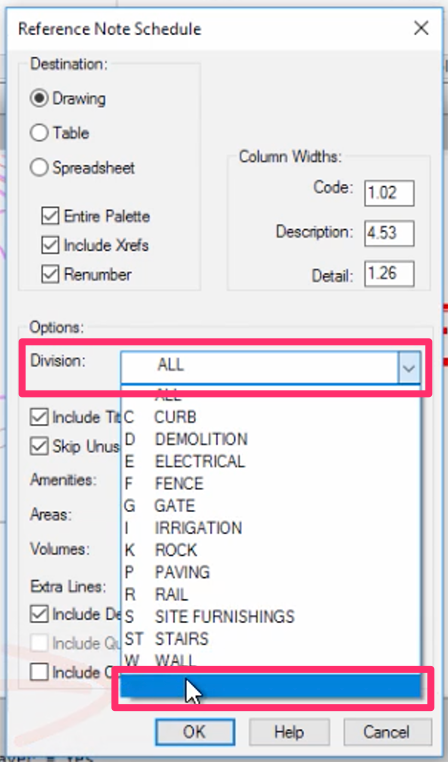The image size is (448, 762).
Task: Collapse the Division dropdown with its arrow
Action: tap(409, 368)
